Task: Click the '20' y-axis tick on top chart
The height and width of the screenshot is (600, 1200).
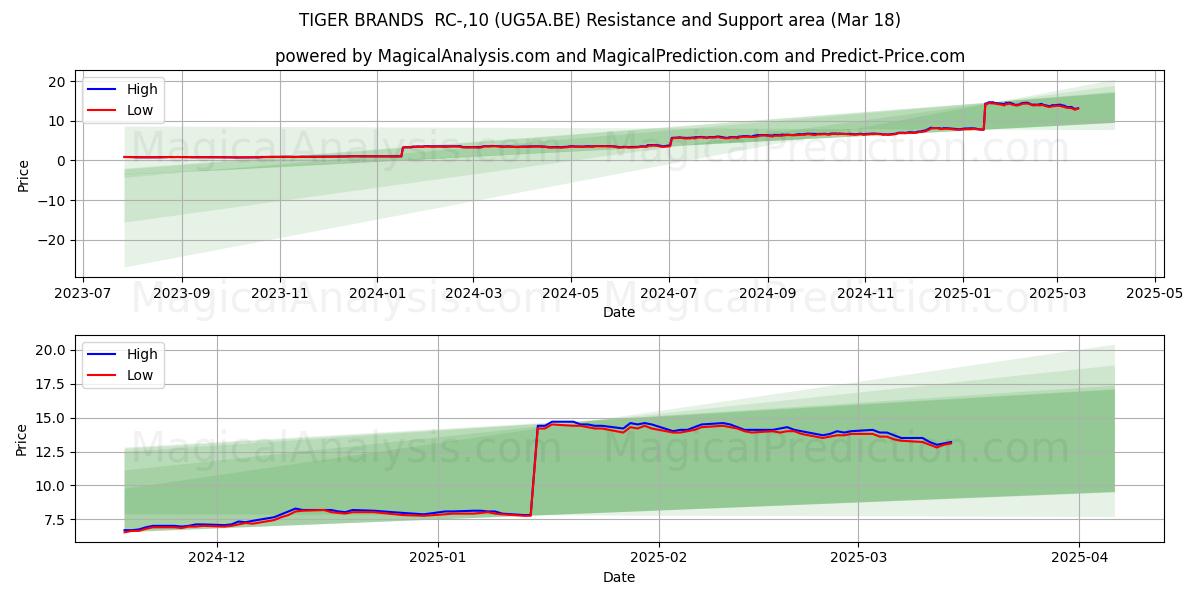Action: point(58,81)
